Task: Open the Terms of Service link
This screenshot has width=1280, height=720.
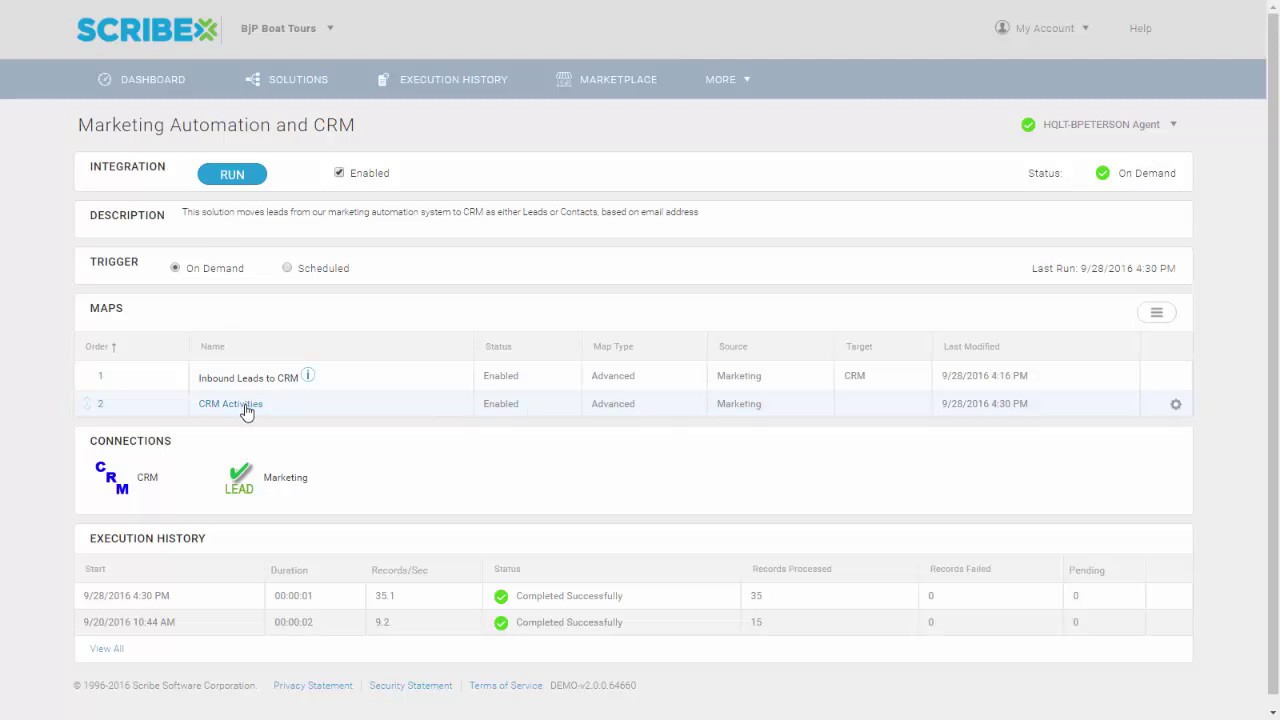Action: (506, 686)
